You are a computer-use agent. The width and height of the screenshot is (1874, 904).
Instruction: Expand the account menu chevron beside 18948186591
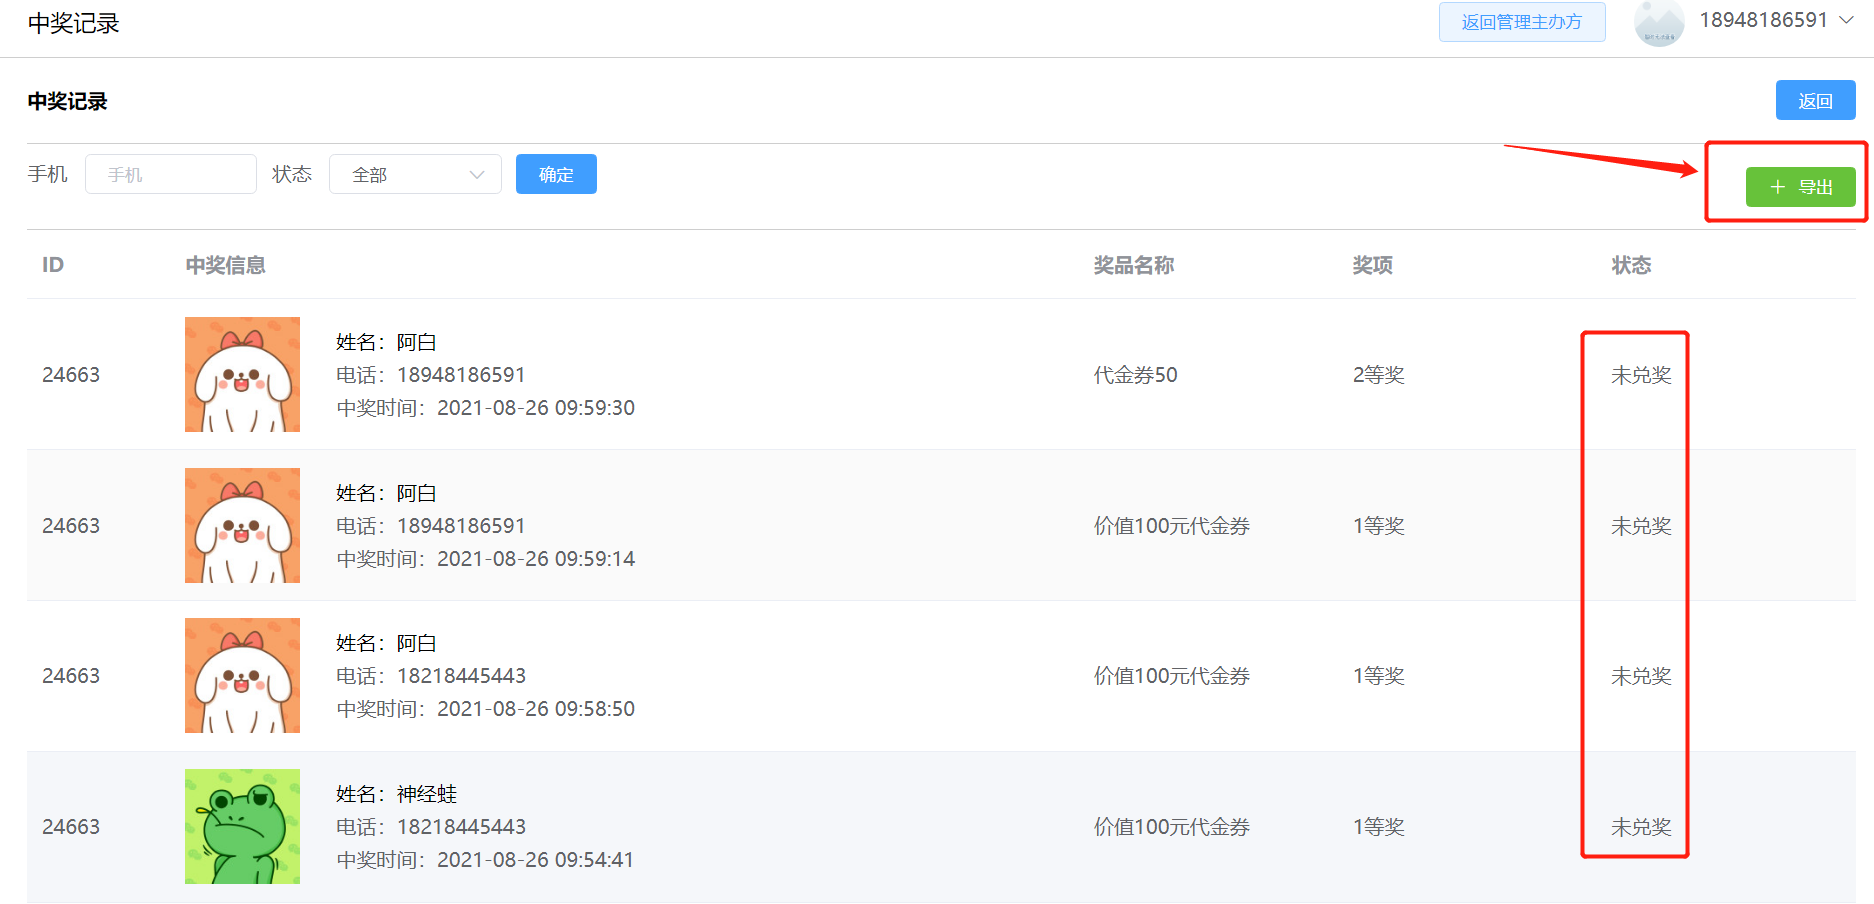click(x=1847, y=21)
